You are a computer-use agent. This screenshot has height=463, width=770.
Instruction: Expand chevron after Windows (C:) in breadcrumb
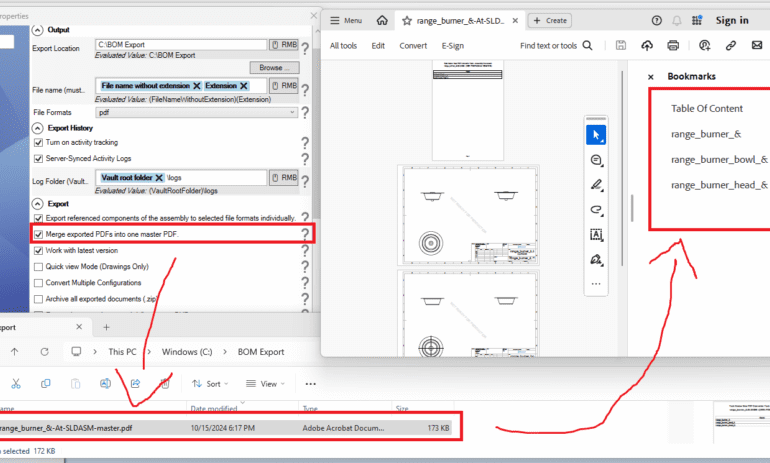point(225,352)
